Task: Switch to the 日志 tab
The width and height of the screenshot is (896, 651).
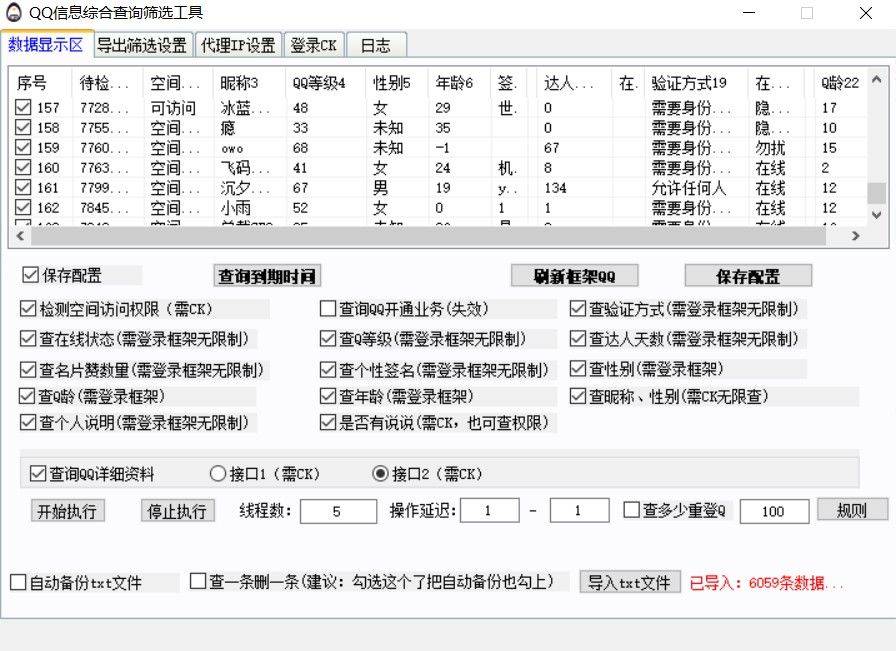Action: 376,45
